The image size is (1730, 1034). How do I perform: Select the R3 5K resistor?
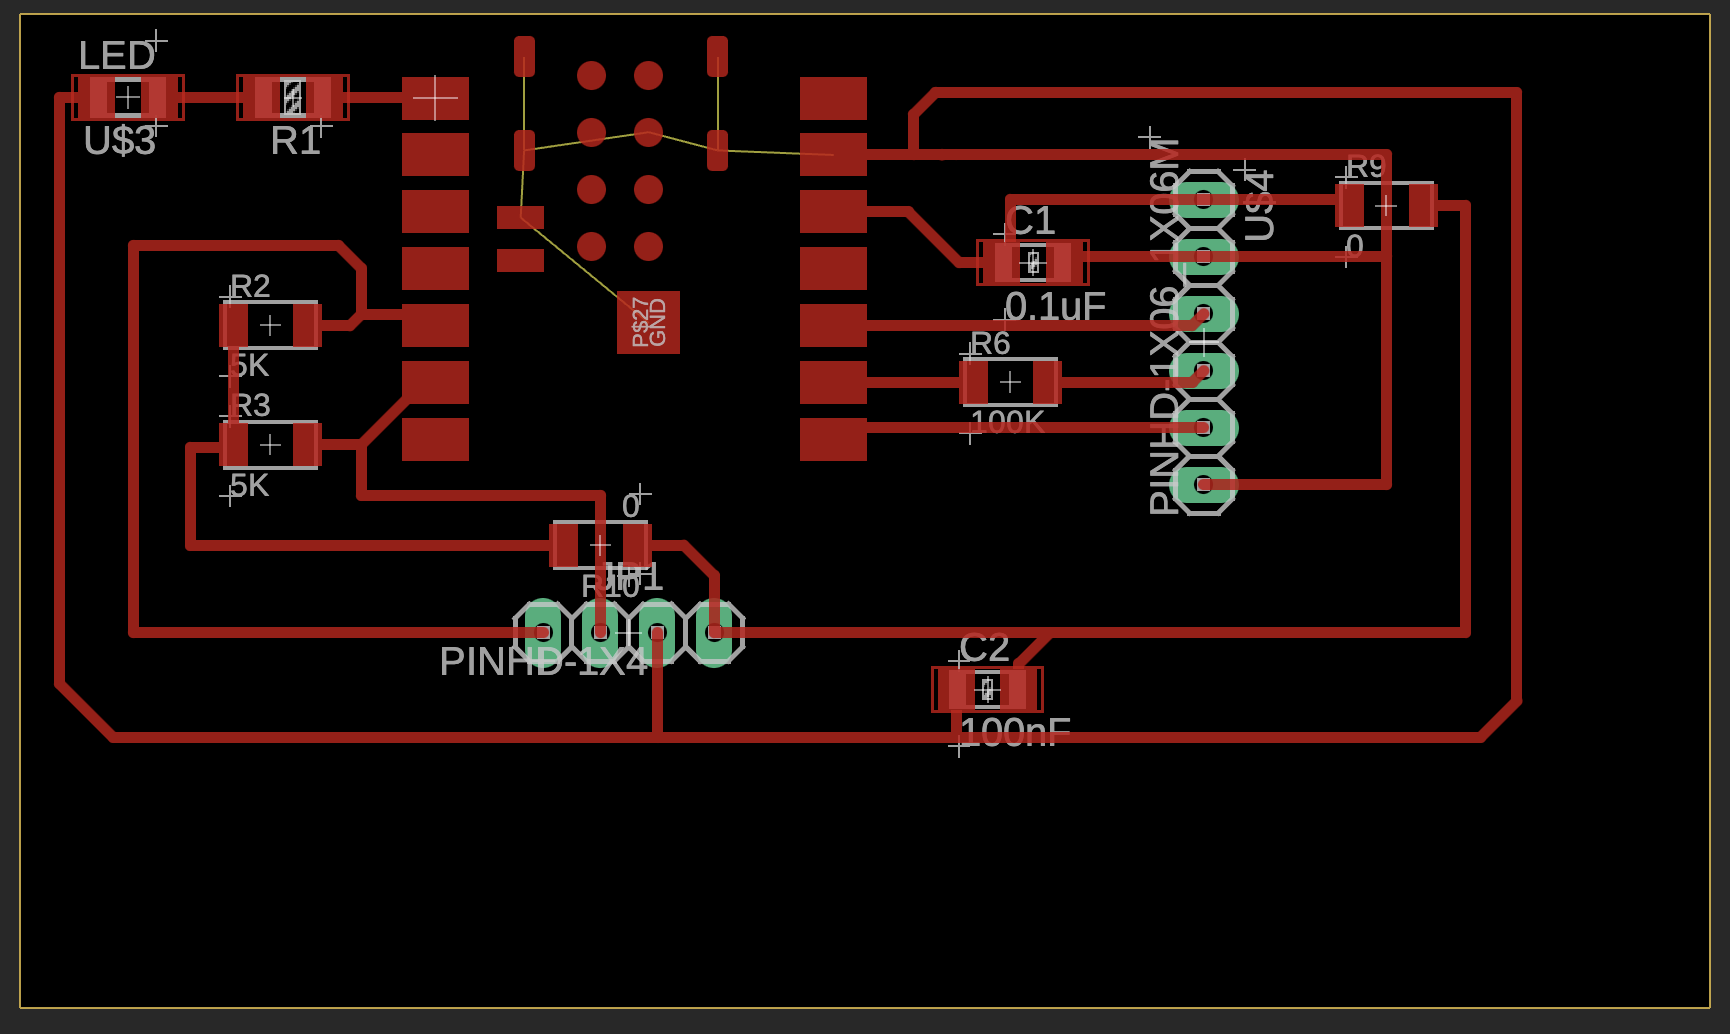click(270, 445)
